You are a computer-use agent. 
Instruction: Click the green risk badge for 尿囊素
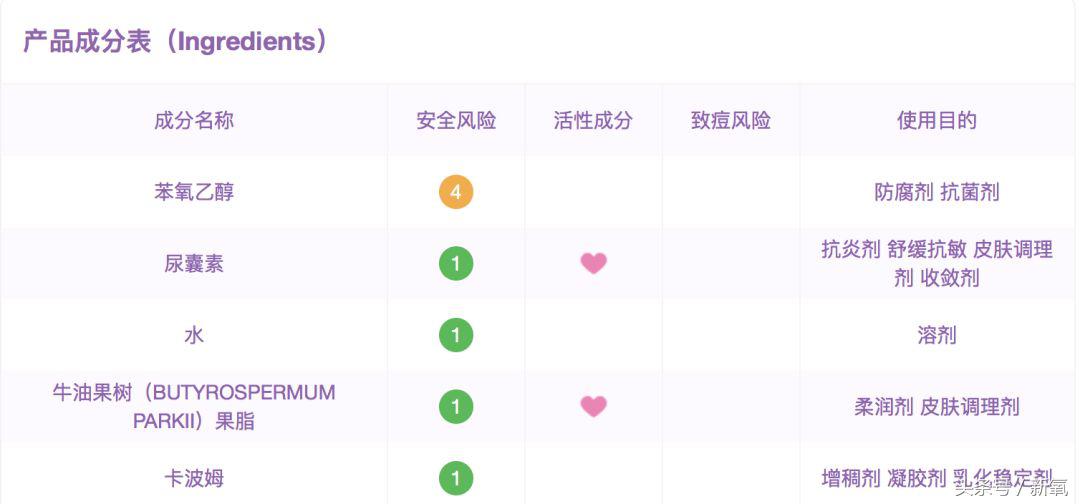[456, 264]
